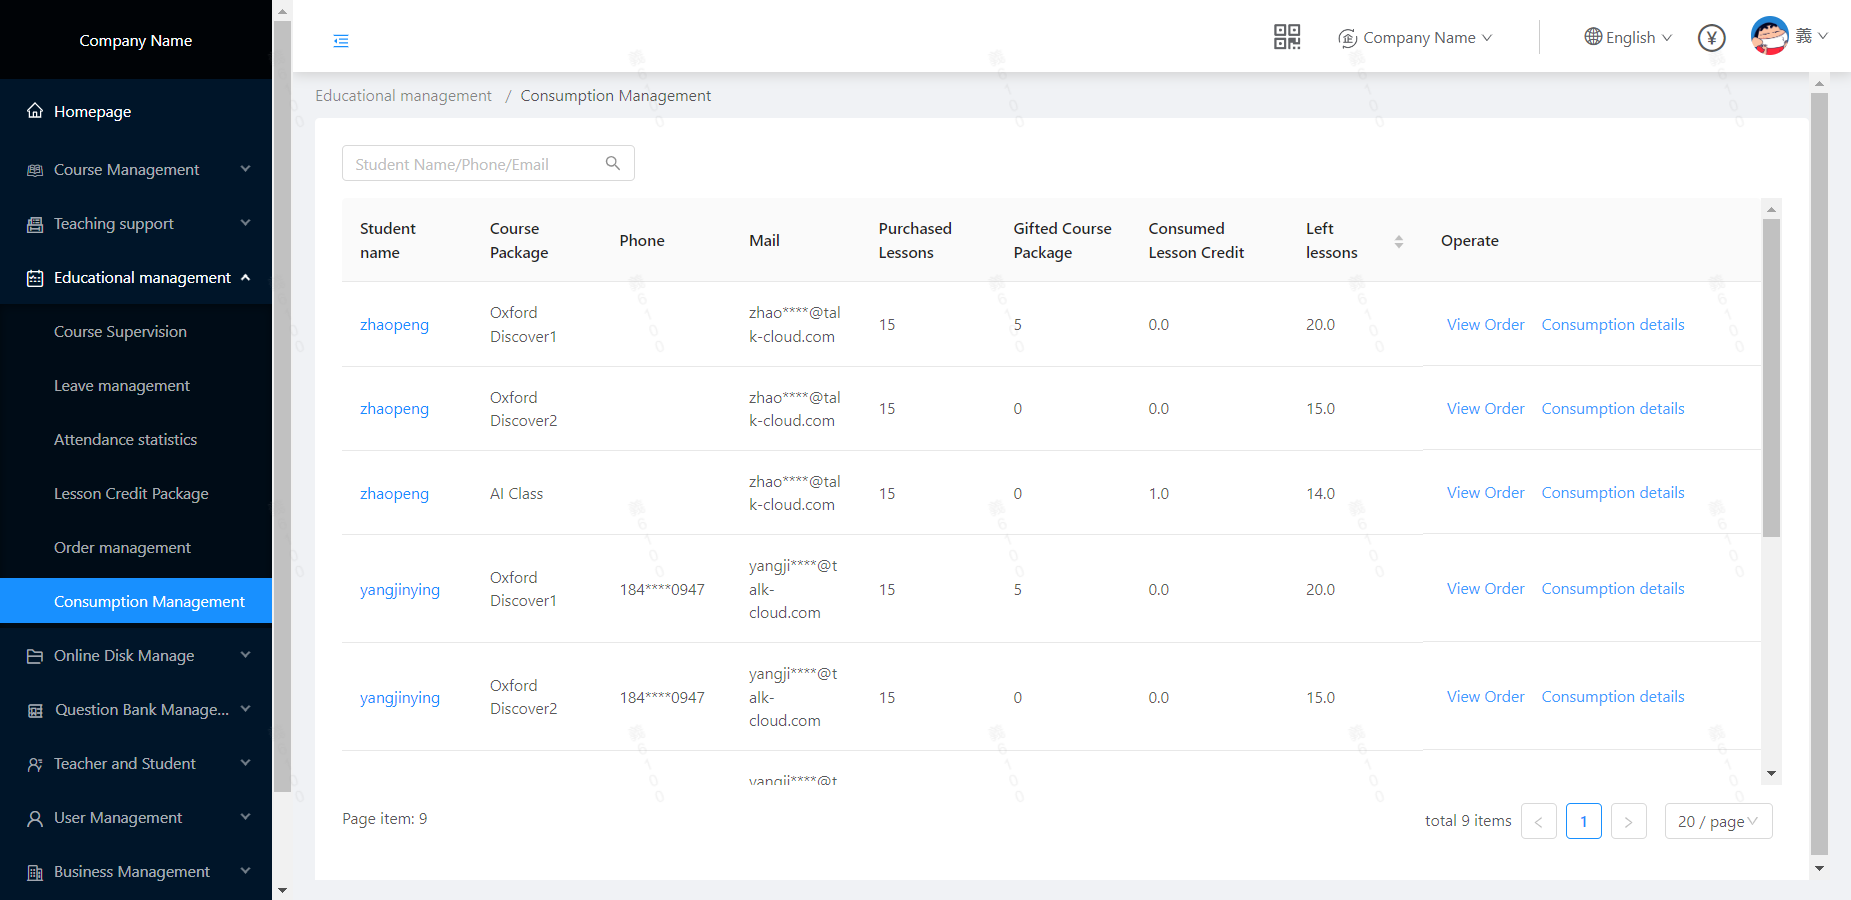Sort table by Left lessons arrows

coord(1398,241)
